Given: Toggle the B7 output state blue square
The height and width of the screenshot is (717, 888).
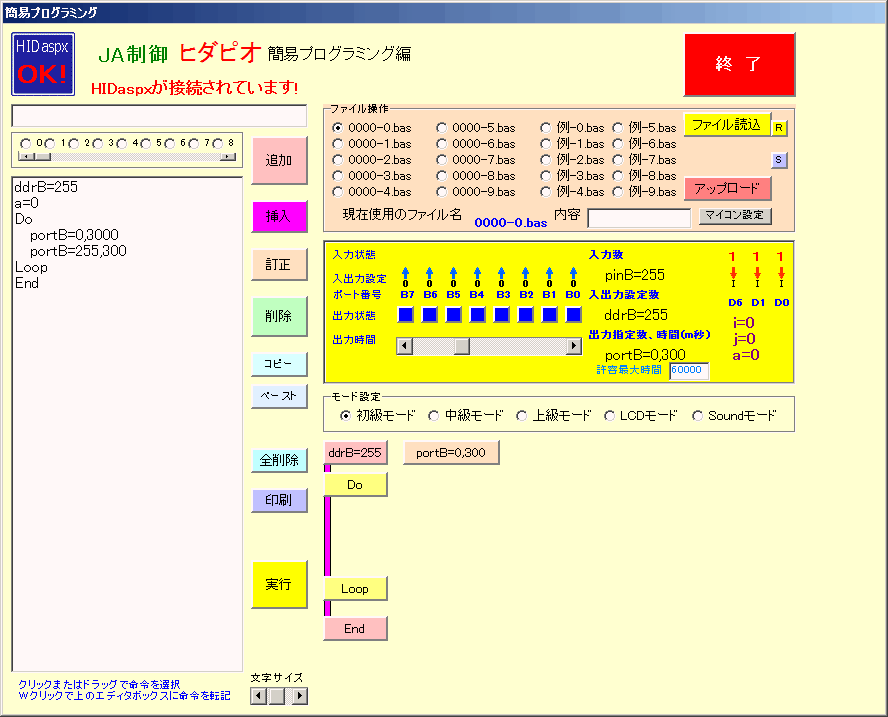Looking at the screenshot, I should coord(405,315).
